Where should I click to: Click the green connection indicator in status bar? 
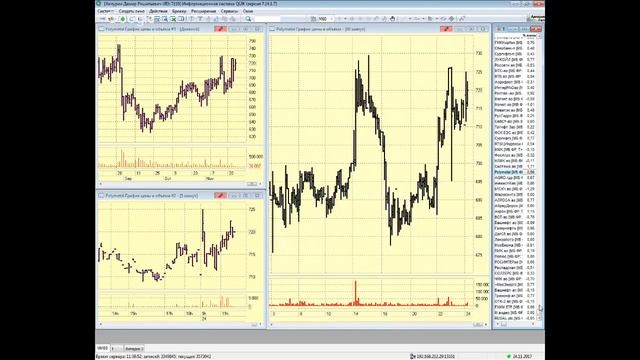[509, 356]
